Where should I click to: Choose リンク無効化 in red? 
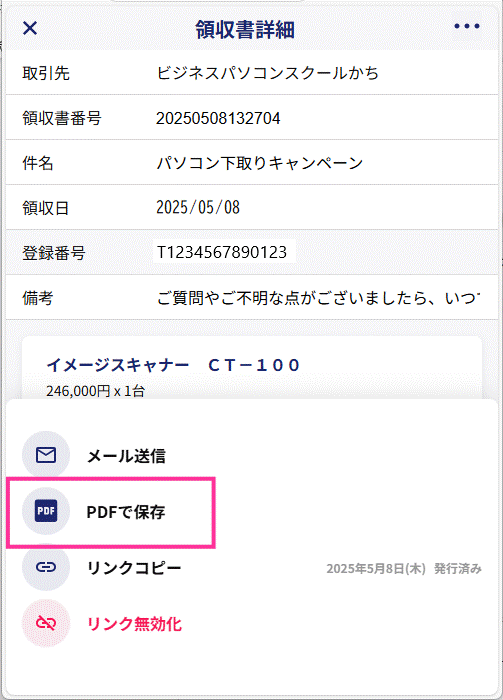pyautogui.click(x=134, y=624)
